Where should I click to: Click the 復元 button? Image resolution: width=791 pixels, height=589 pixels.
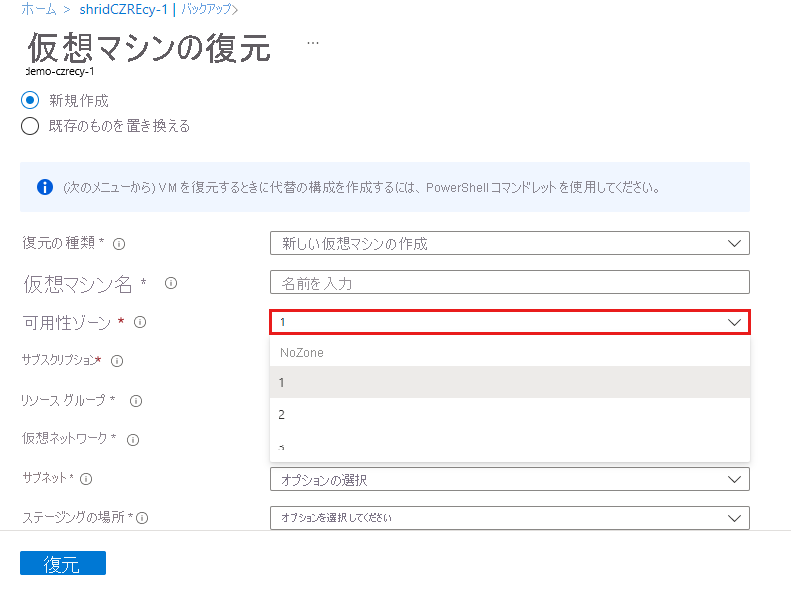63,563
